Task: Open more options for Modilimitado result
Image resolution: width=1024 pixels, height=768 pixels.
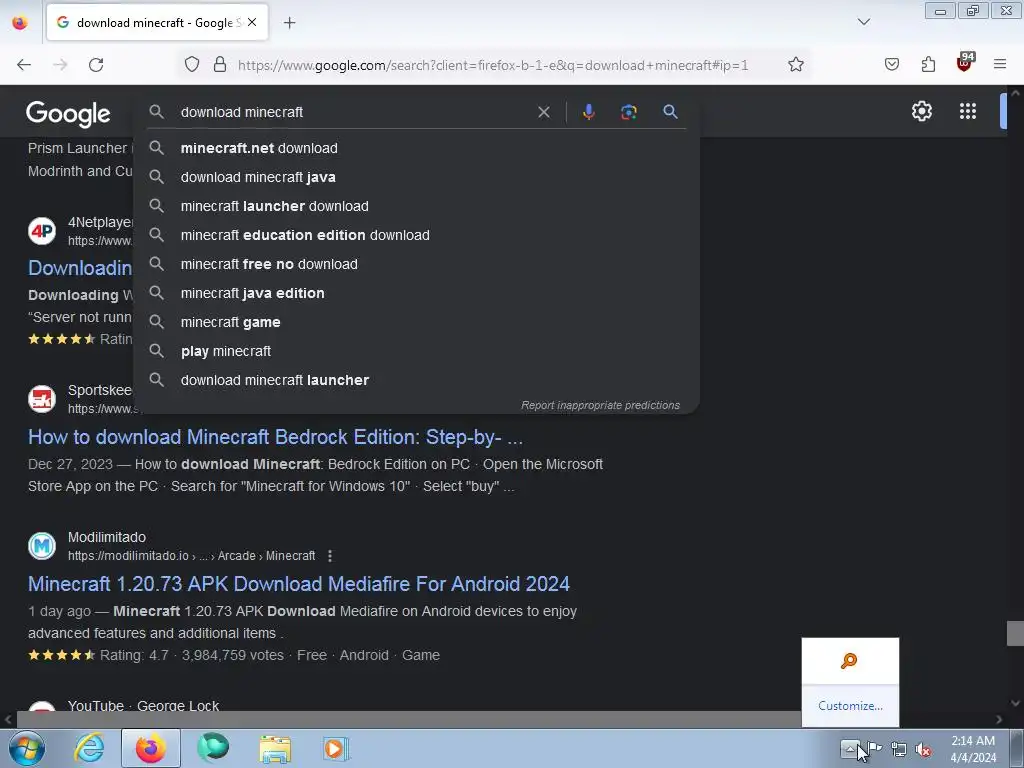Action: 330,556
